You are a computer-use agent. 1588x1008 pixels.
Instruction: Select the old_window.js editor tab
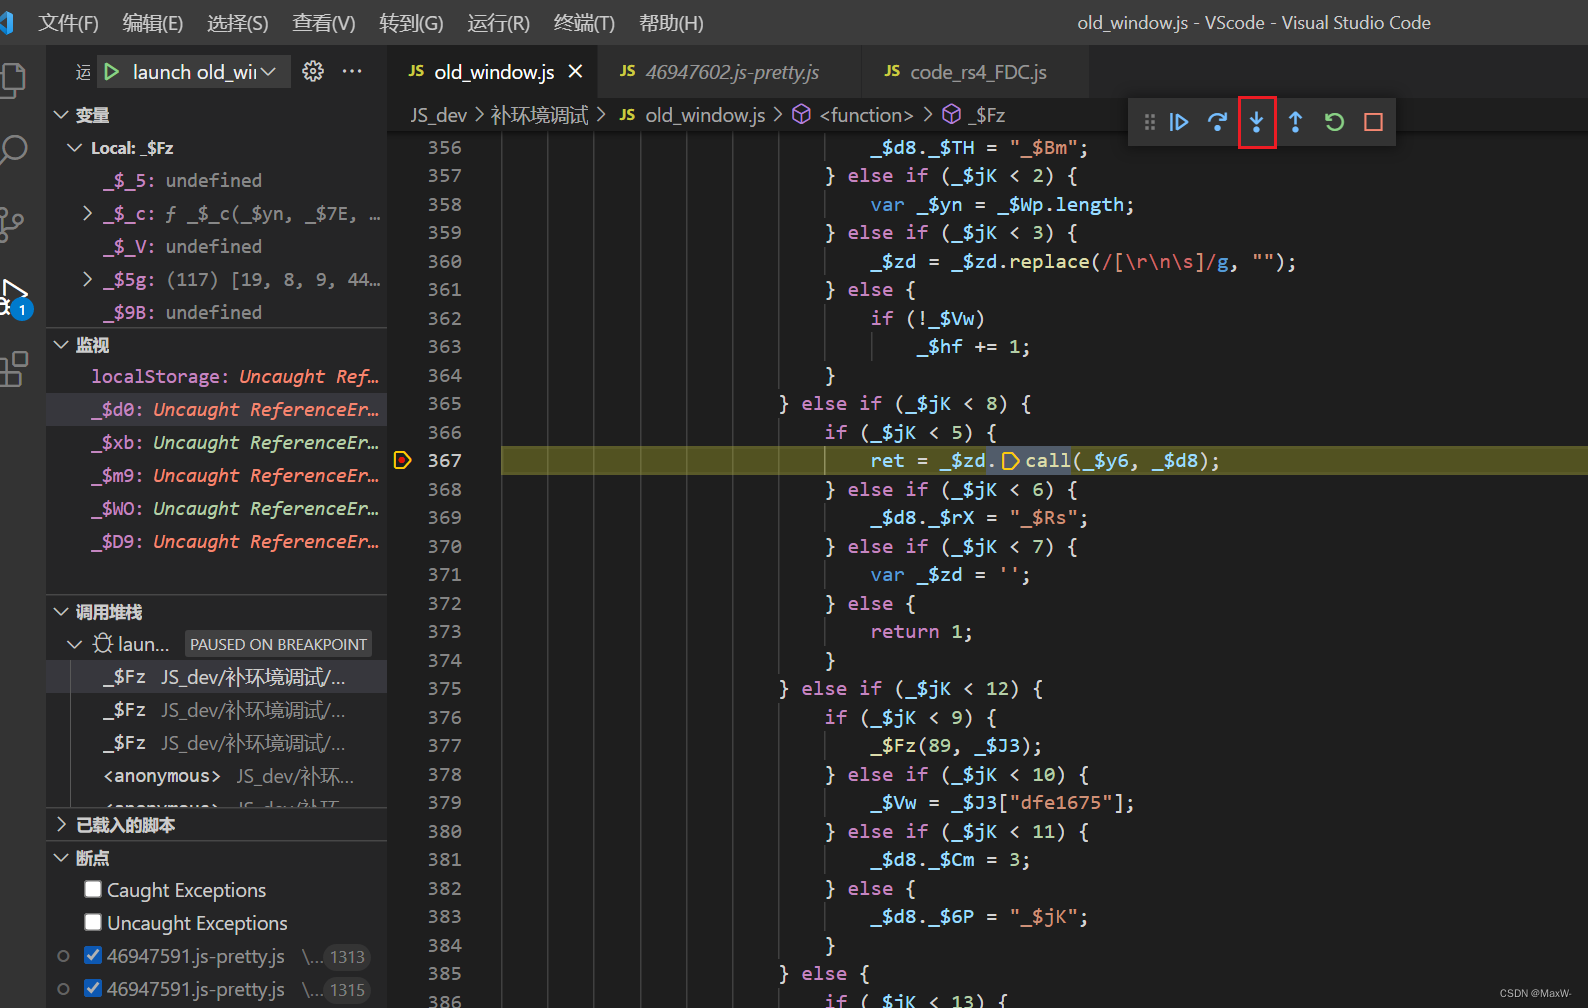click(494, 72)
